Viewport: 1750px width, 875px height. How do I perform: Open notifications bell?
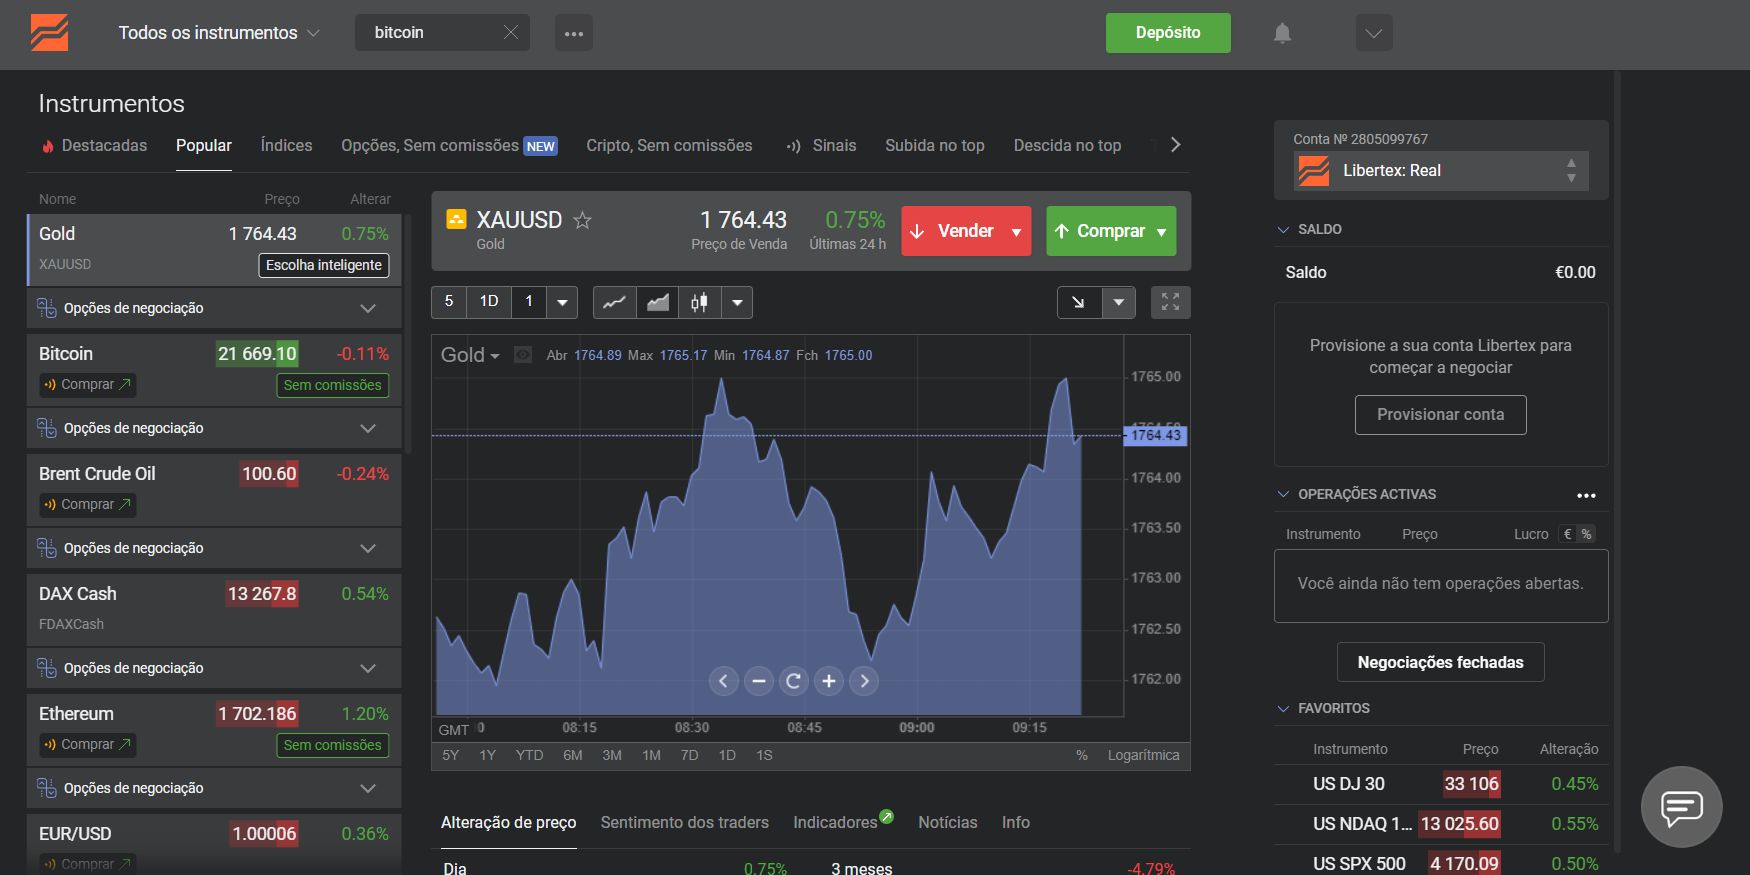(1282, 33)
